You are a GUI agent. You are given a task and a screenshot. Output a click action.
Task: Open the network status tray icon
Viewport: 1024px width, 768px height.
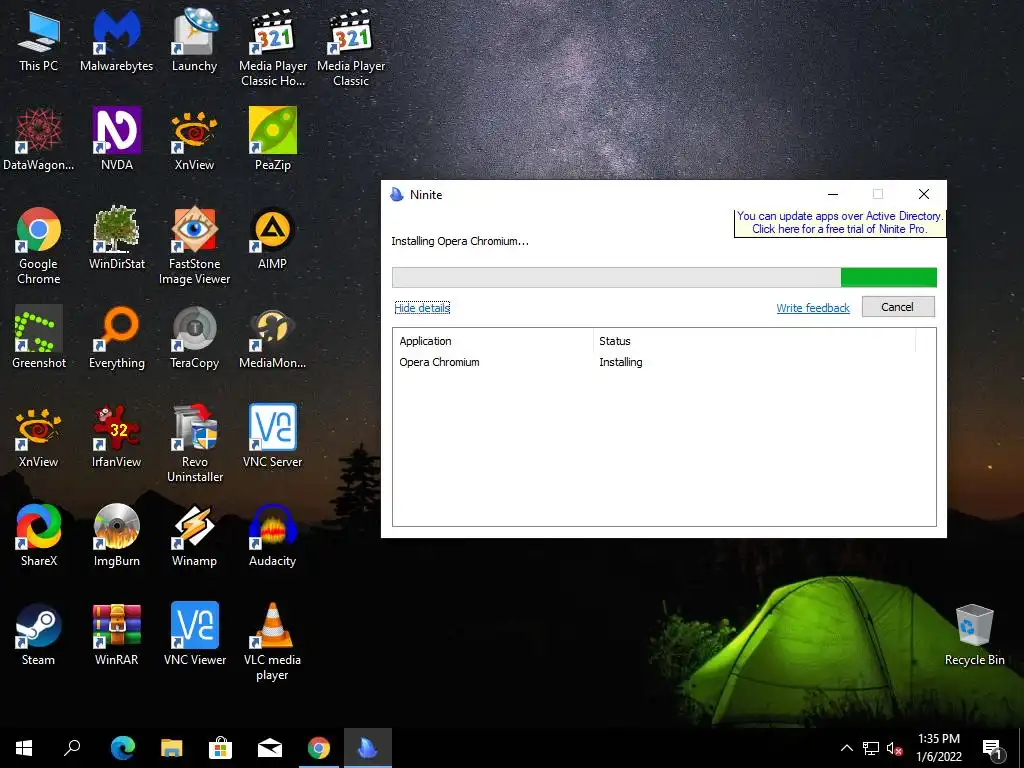871,748
